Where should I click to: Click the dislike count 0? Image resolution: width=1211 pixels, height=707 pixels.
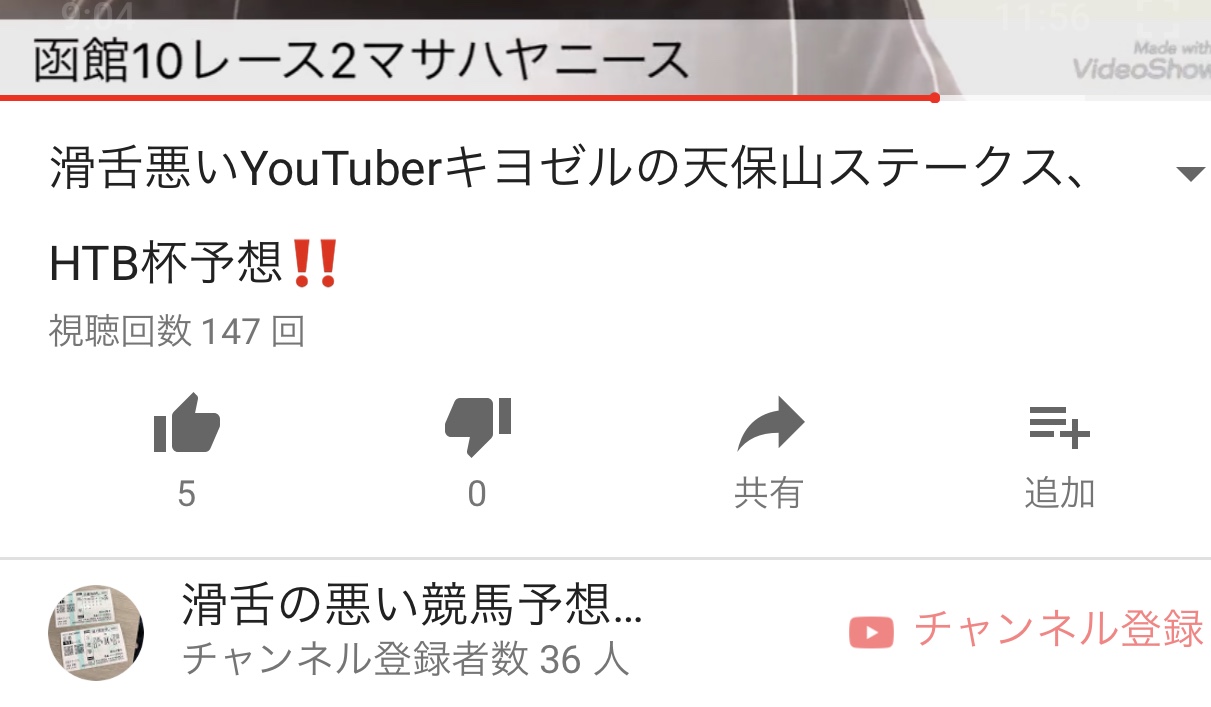[477, 494]
